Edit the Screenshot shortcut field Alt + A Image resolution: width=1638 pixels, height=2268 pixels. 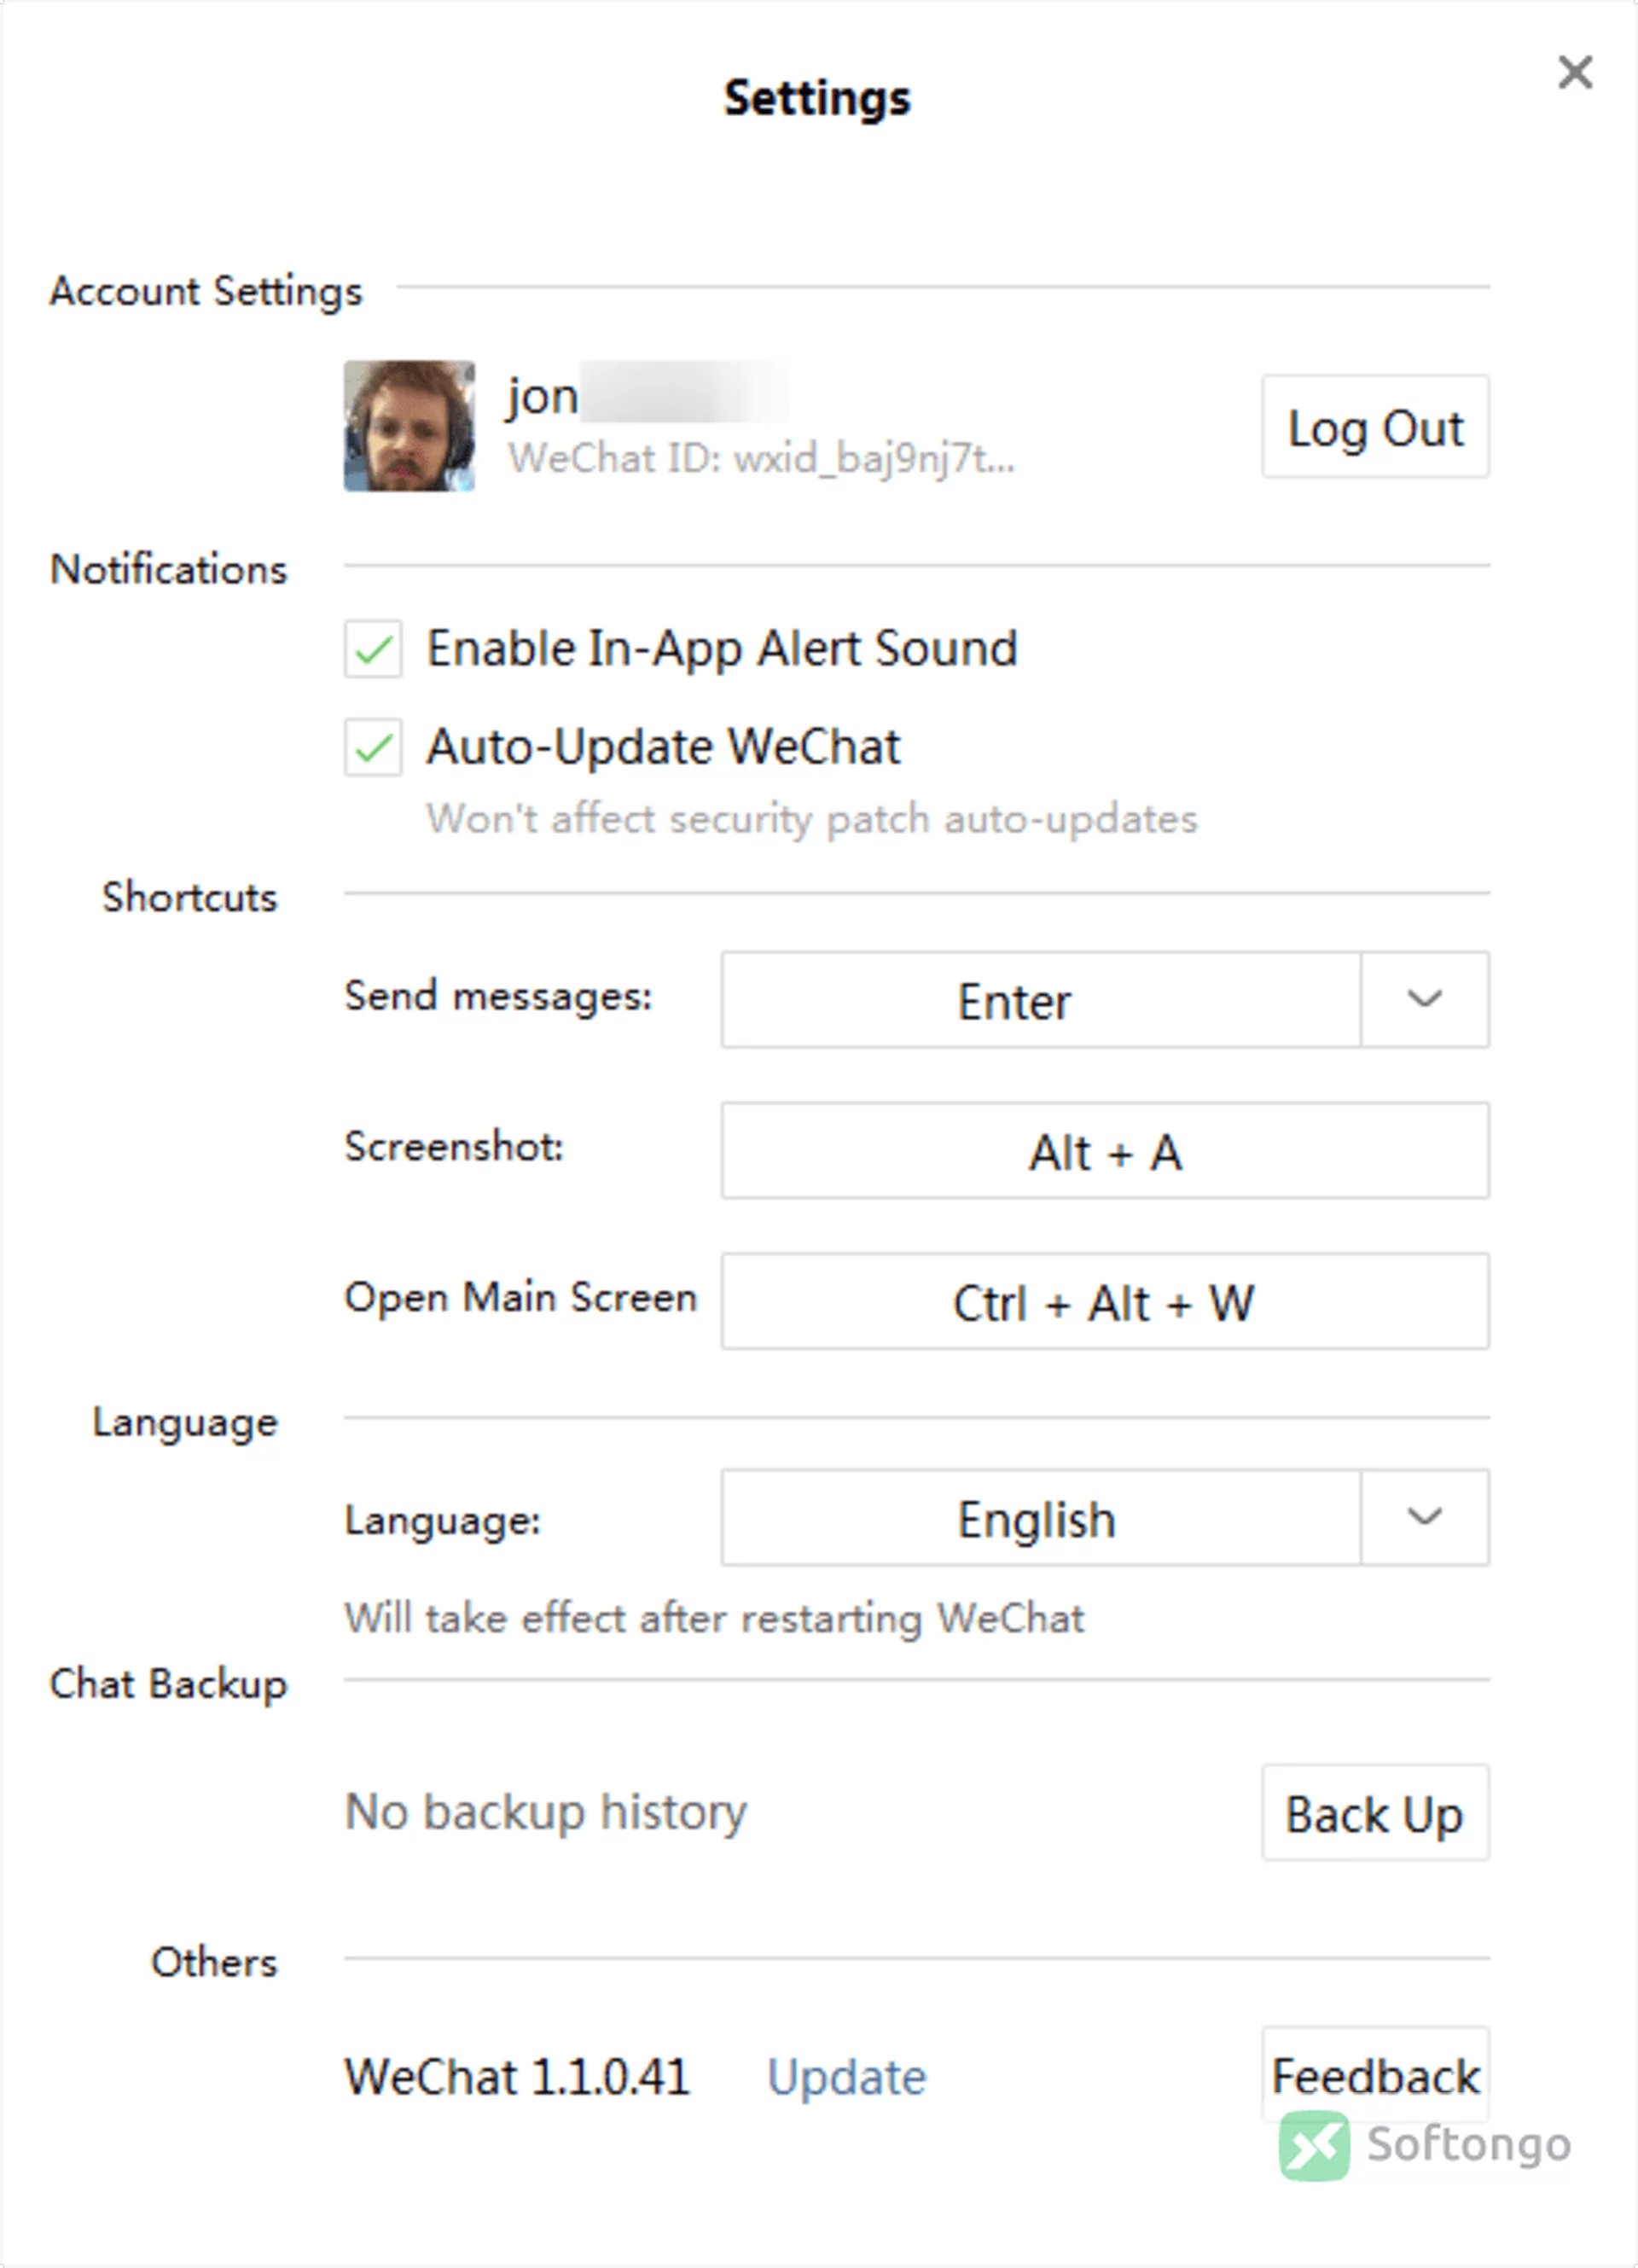coord(1105,1151)
